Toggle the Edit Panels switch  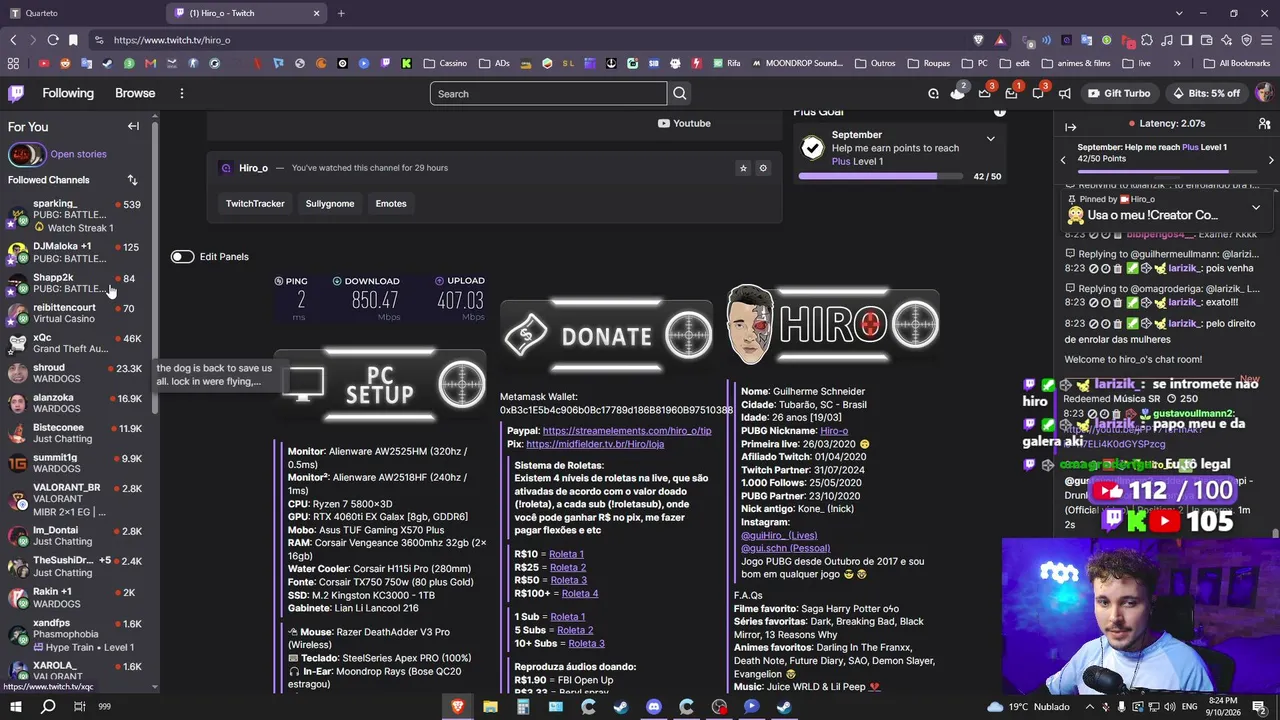click(x=182, y=256)
